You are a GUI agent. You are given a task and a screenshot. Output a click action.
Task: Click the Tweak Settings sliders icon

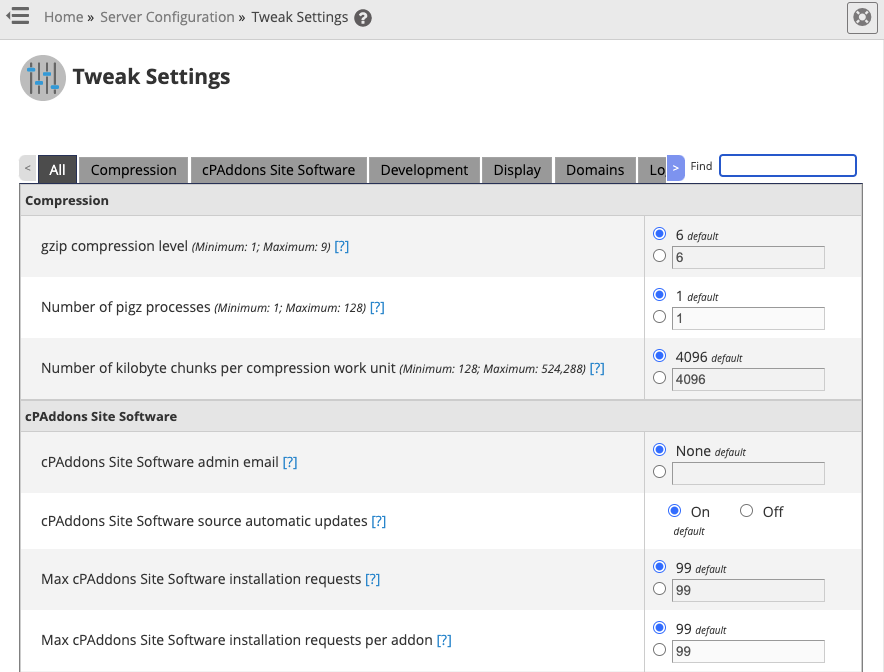42,77
